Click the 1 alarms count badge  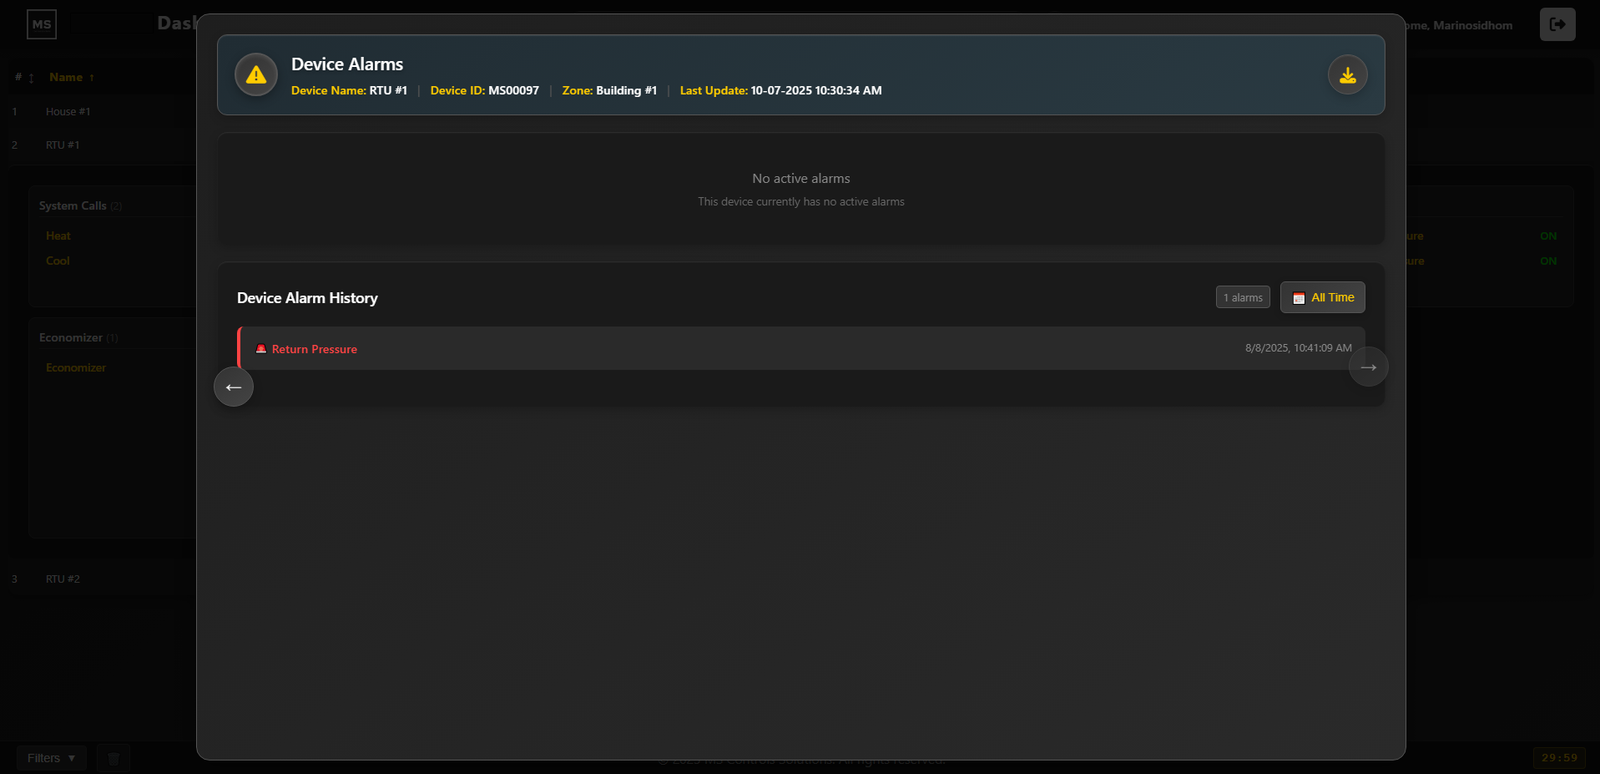(1243, 297)
